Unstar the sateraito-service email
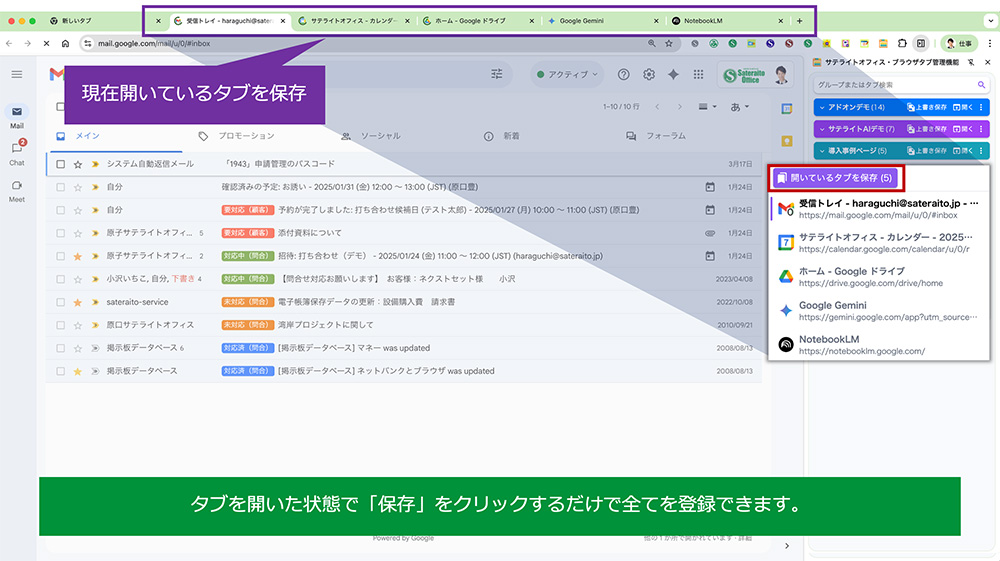The image size is (1000, 561). click(77, 302)
